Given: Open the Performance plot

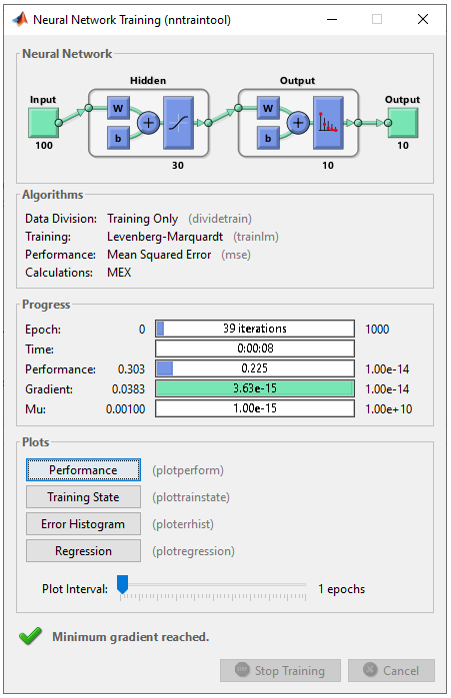Looking at the screenshot, I should click(83, 470).
